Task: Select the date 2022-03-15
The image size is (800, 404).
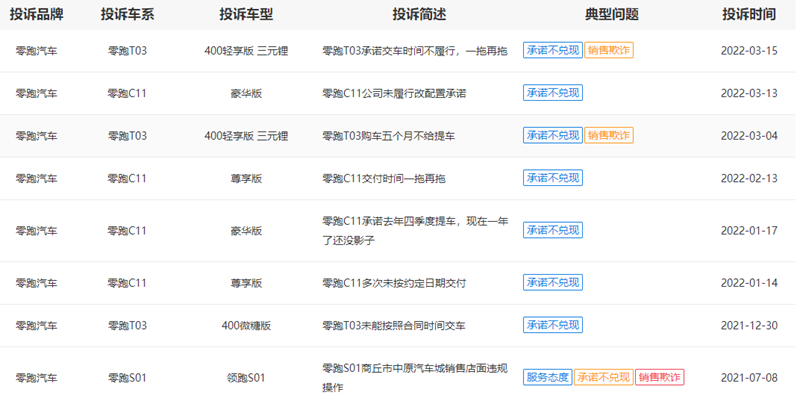Action: pyautogui.click(x=749, y=50)
